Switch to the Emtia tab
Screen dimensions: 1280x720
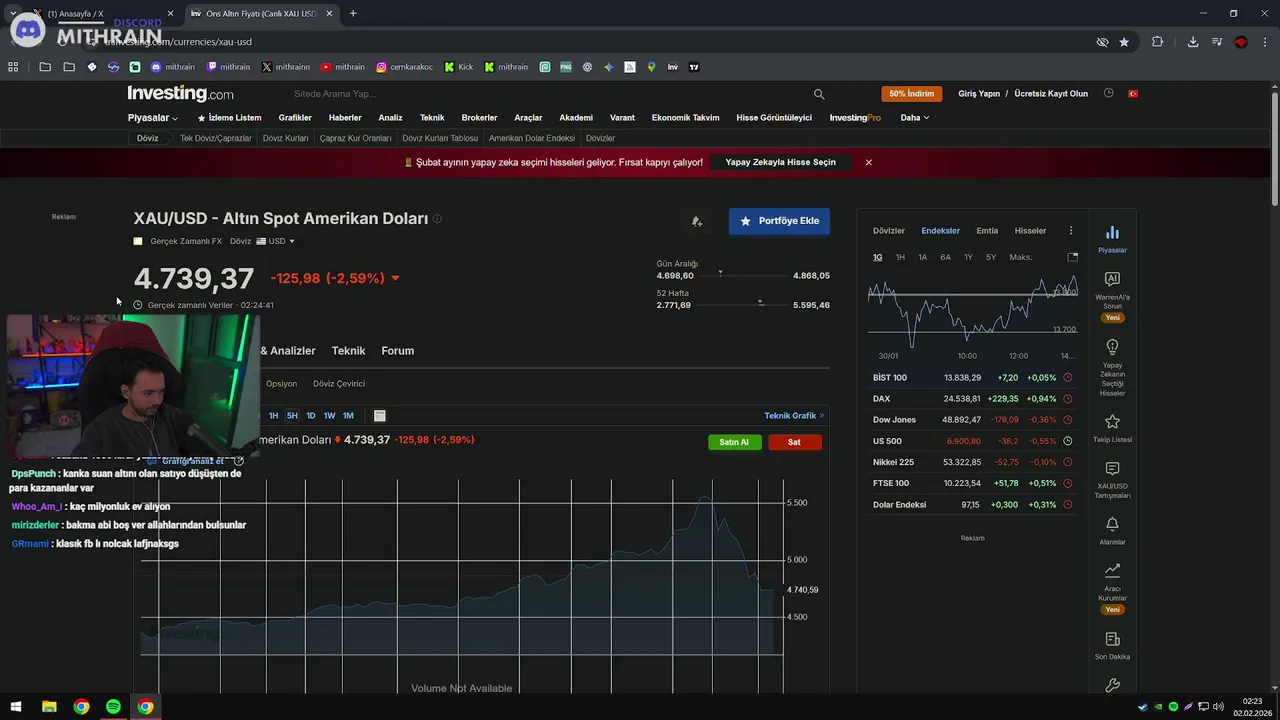[987, 231]
